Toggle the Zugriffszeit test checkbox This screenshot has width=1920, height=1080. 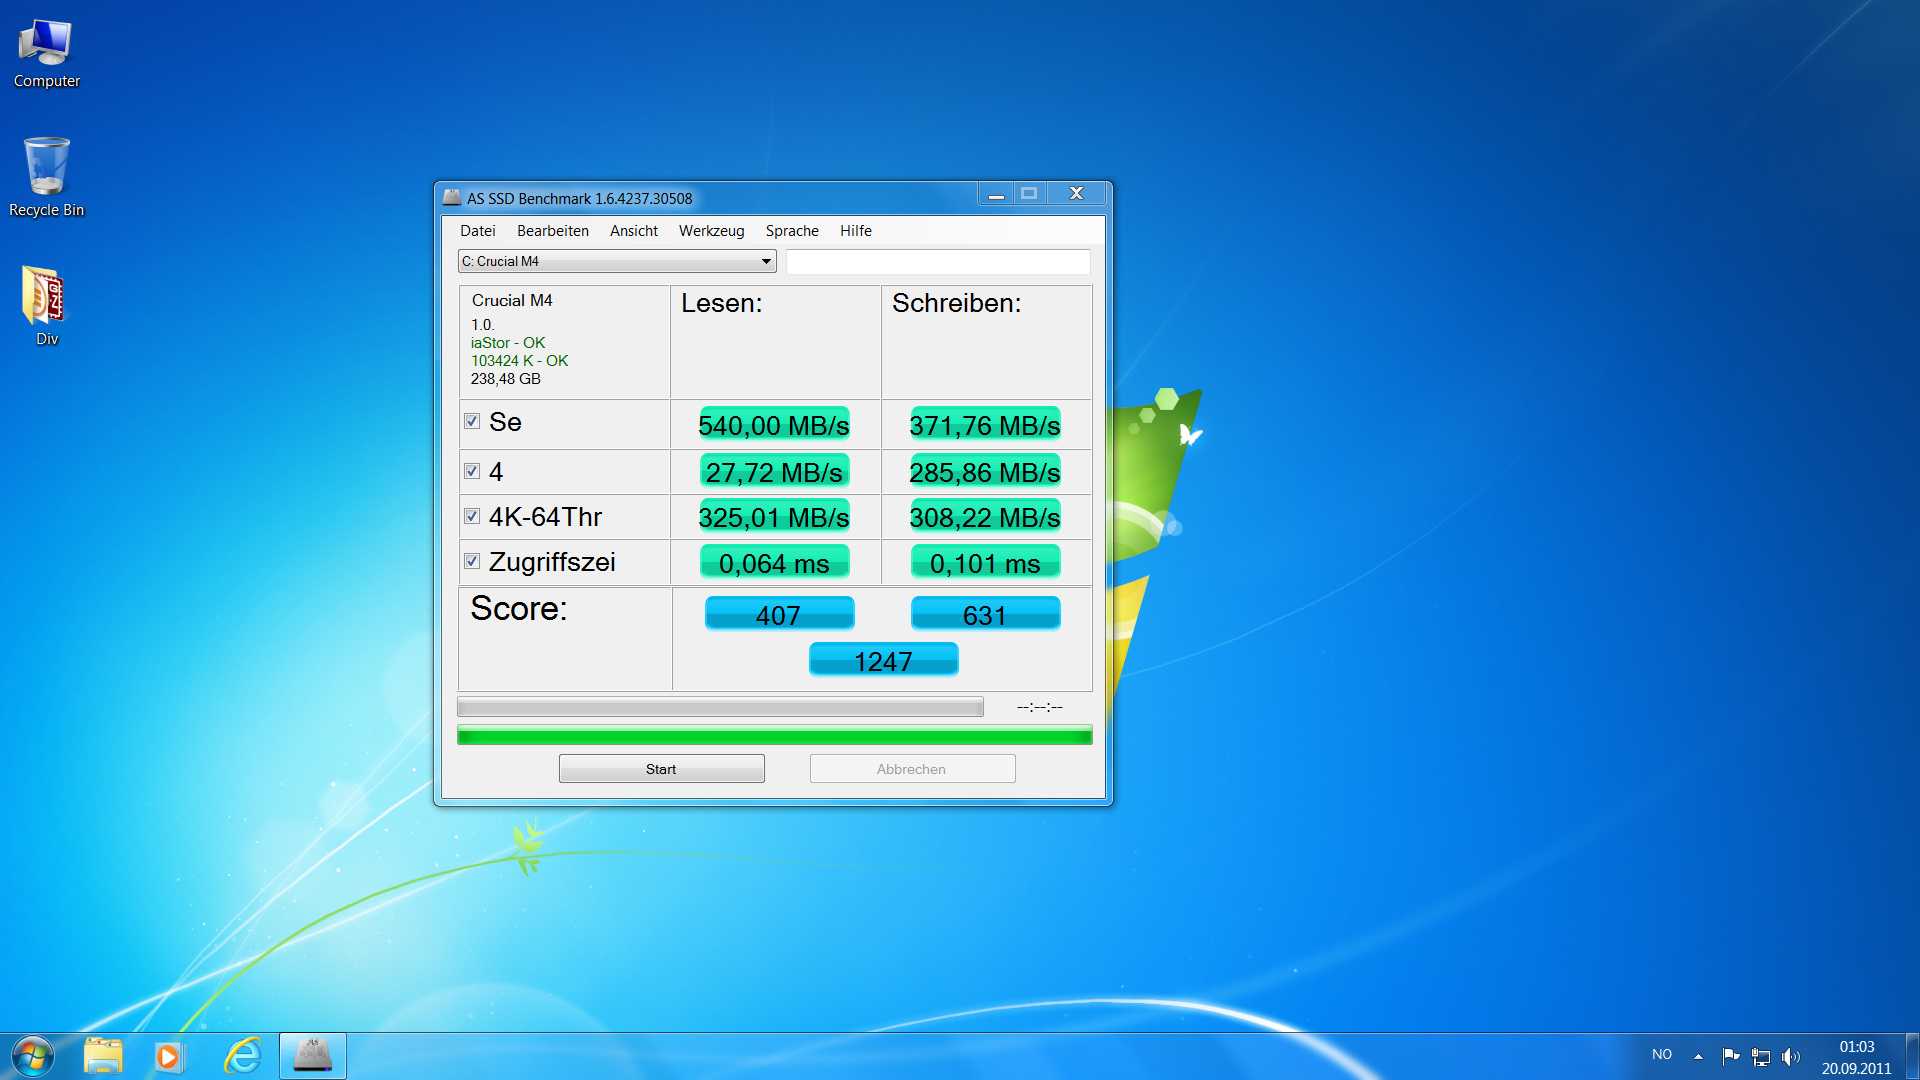[472, 561]
